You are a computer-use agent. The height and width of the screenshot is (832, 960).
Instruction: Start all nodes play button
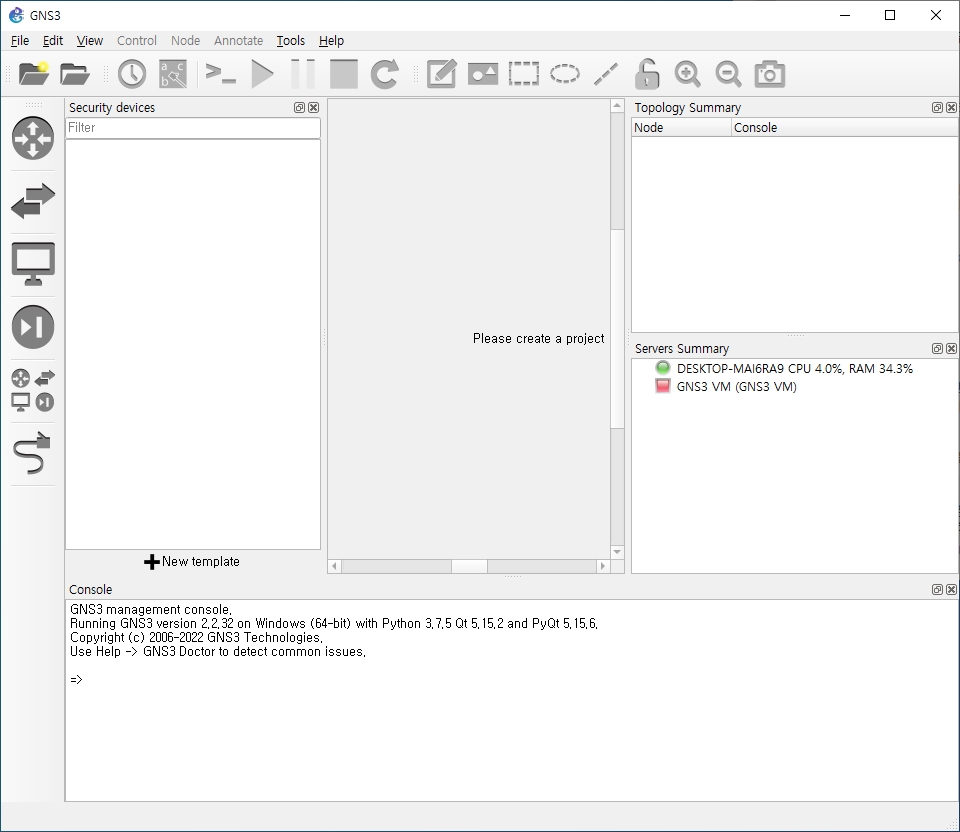coord(262,74)
